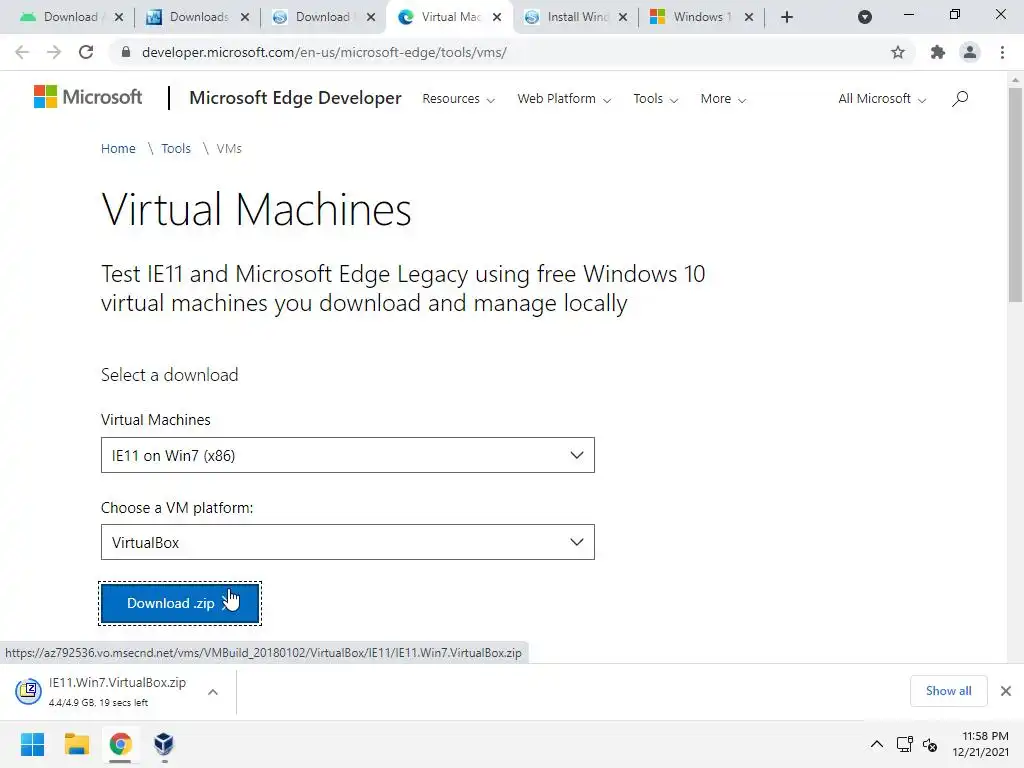The width and height of the screenshot is (1024, 768).
Task: Click the '4.4/4.9 GB, 19 secs left' status
Action: click(x=99, y=703)
